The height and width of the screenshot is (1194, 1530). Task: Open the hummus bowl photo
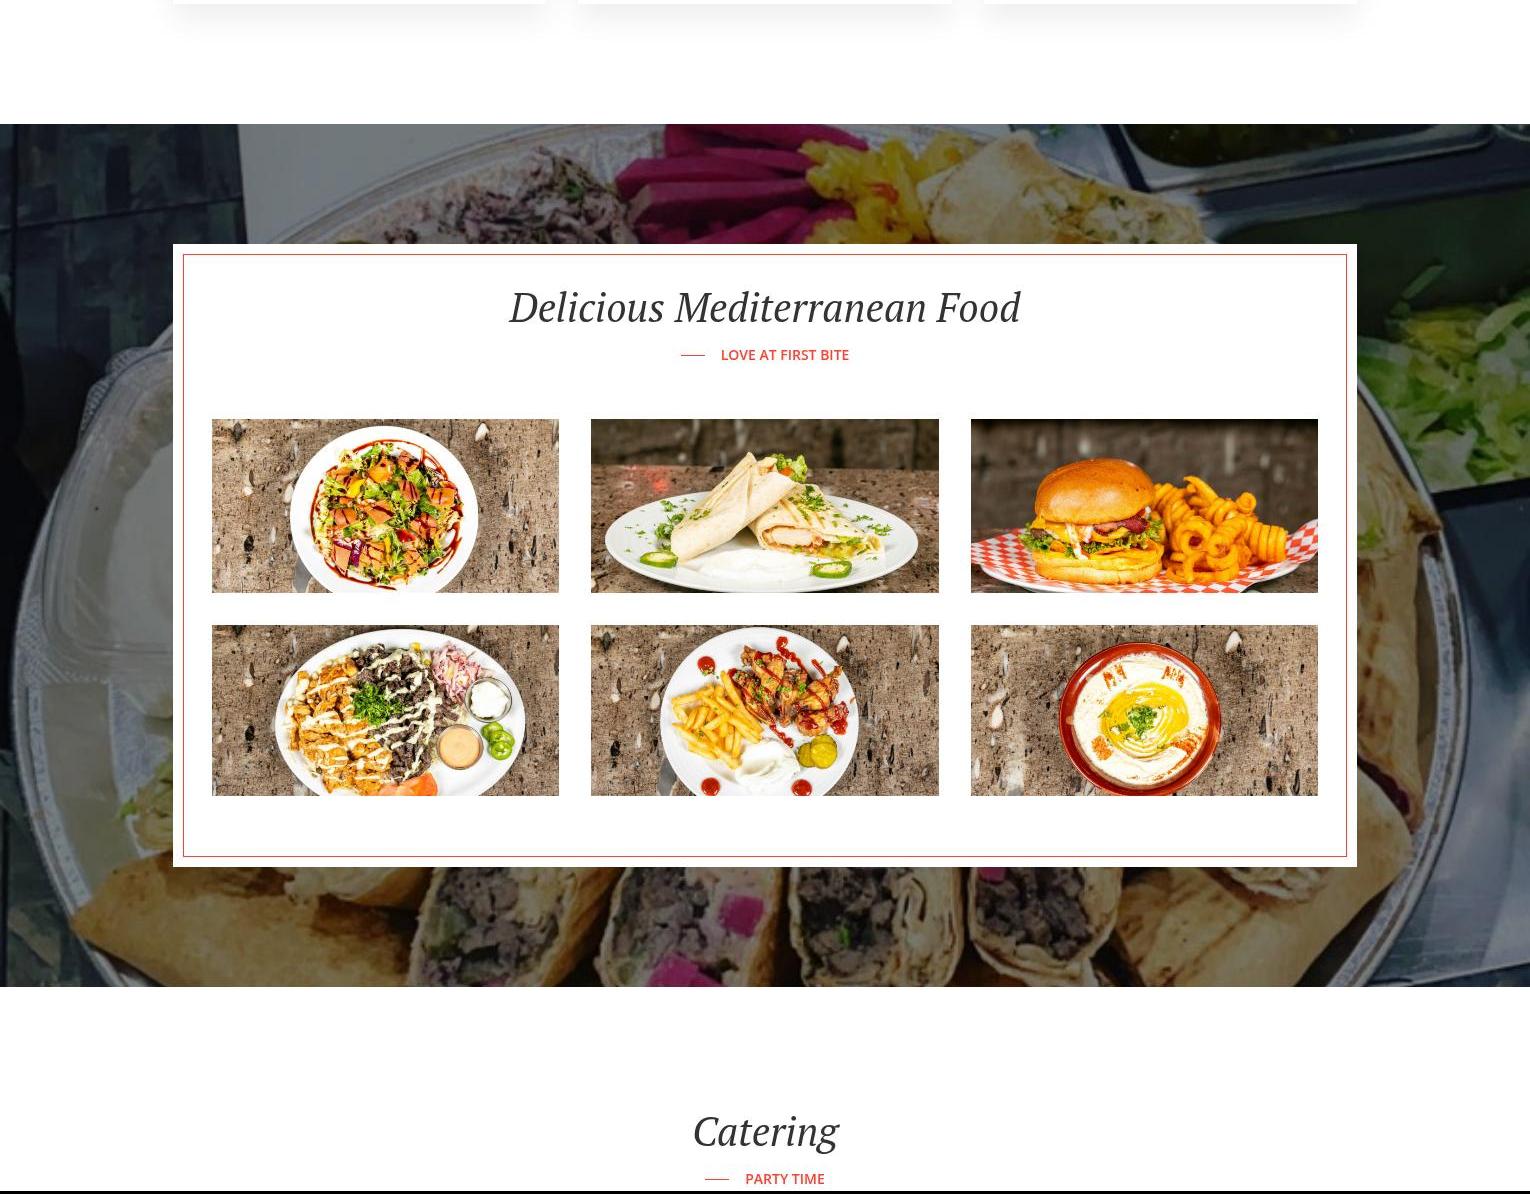[x=1144, y=711]
